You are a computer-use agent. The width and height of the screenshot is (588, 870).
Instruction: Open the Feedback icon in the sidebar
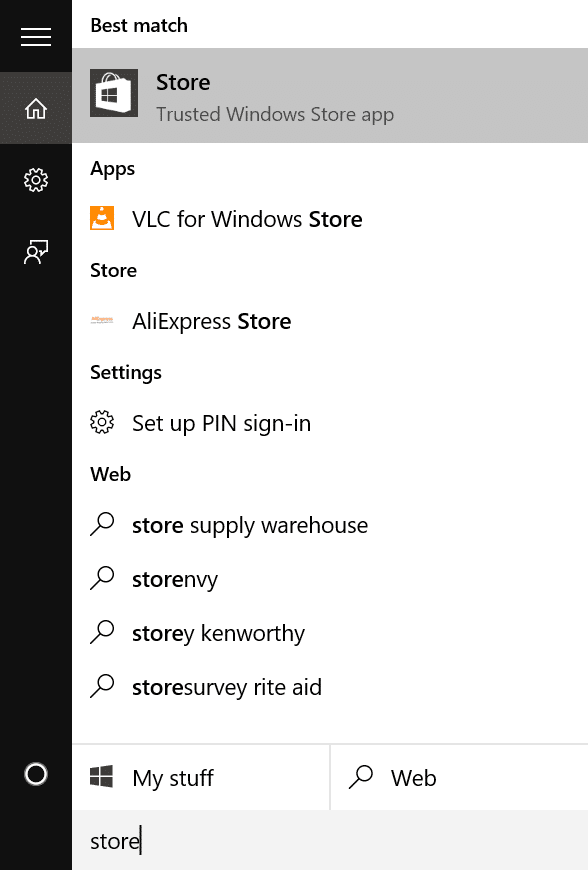coord(36,251)
